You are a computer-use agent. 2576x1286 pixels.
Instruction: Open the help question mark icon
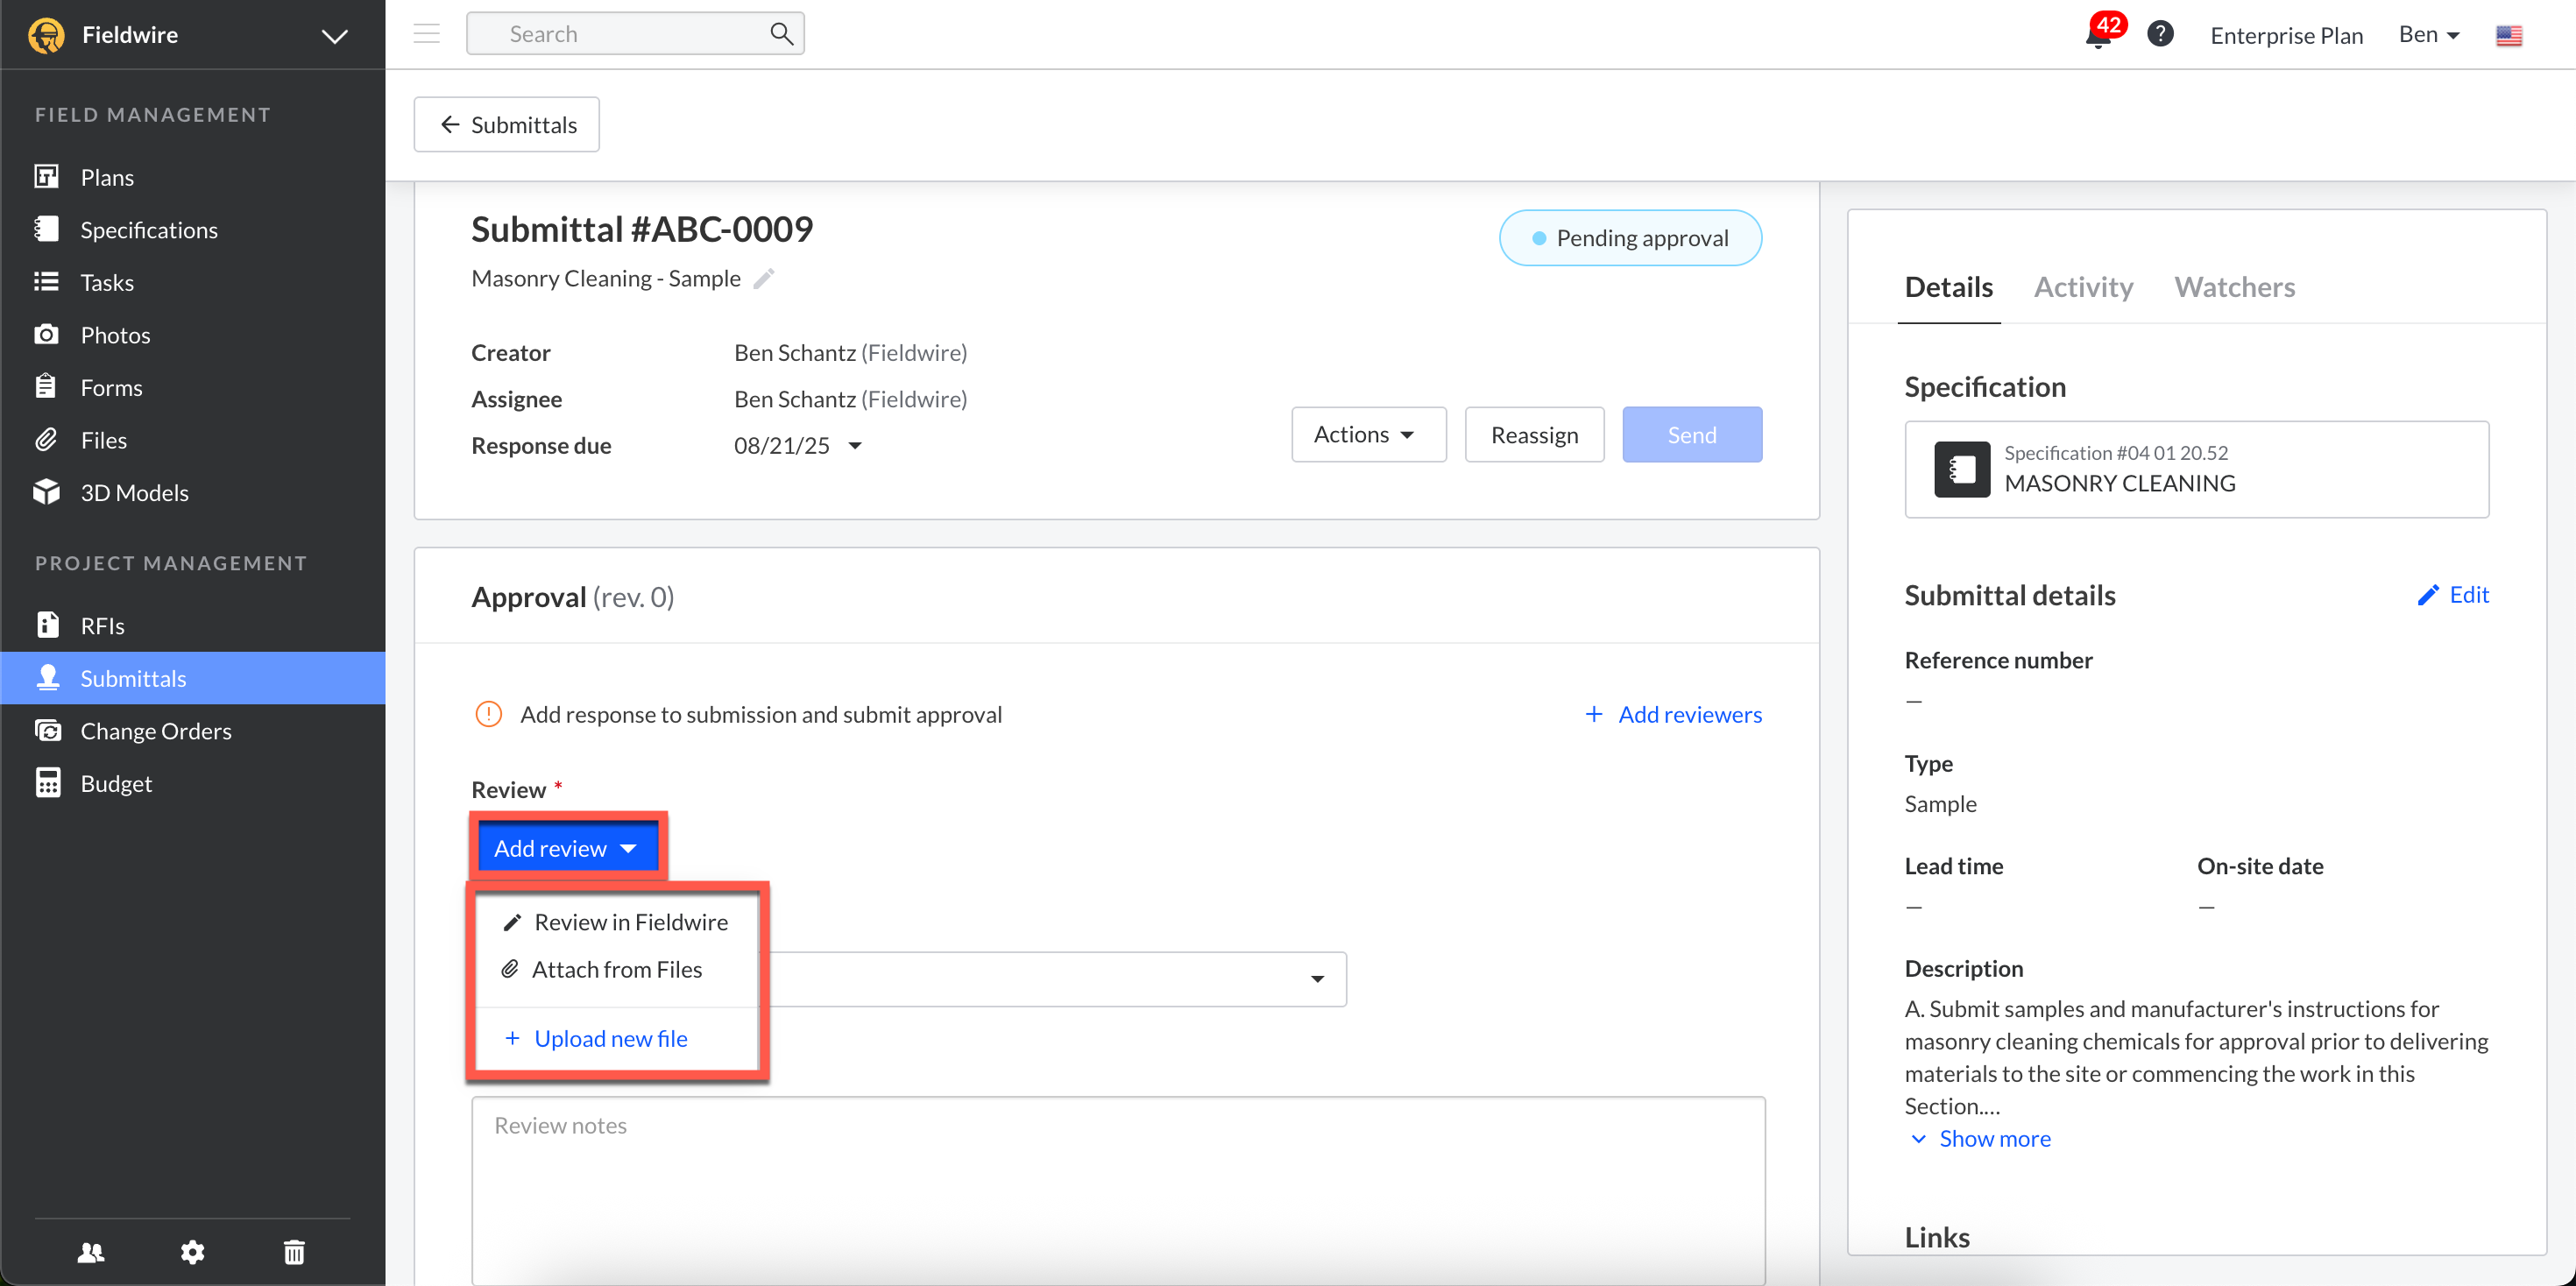pyautogui.click(x=2160, y=34)
